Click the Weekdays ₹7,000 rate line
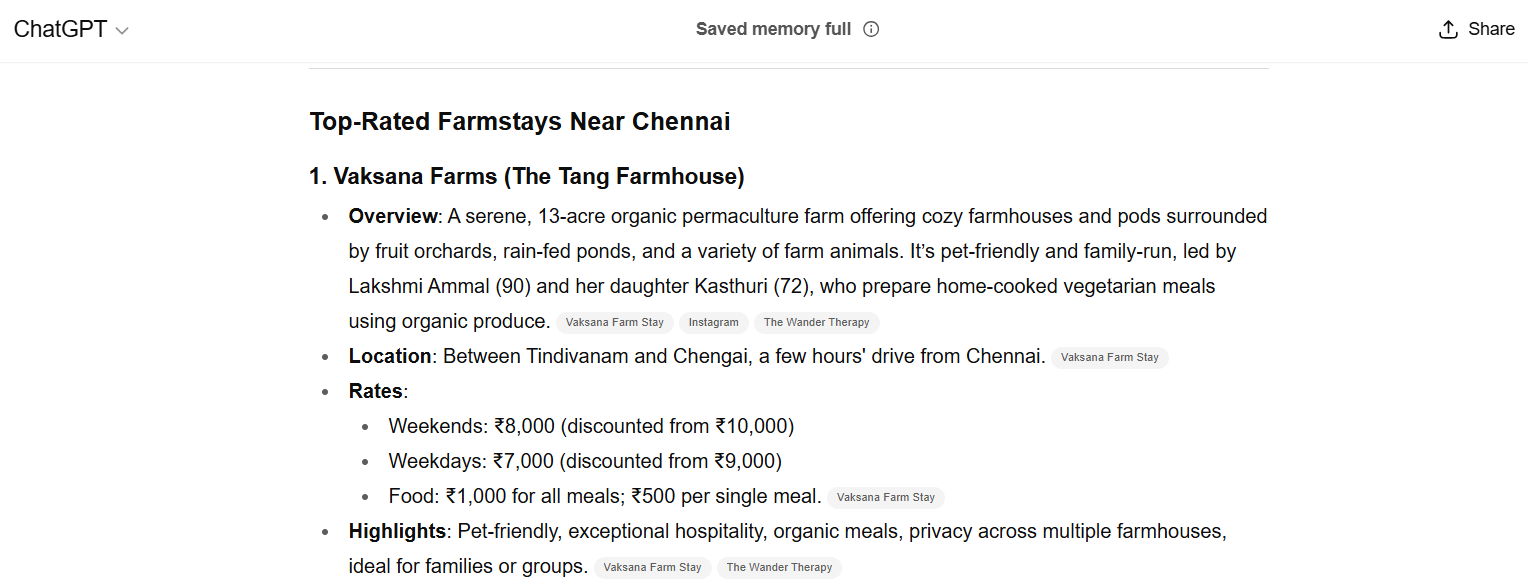Image resolution: width=1528 pixels, height=588 pixels. (584, 461)
